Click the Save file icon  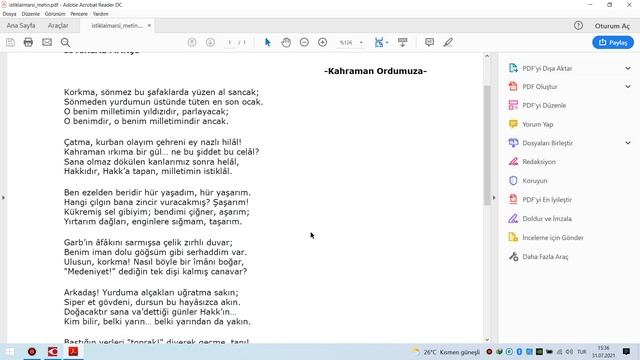point(10,42)
